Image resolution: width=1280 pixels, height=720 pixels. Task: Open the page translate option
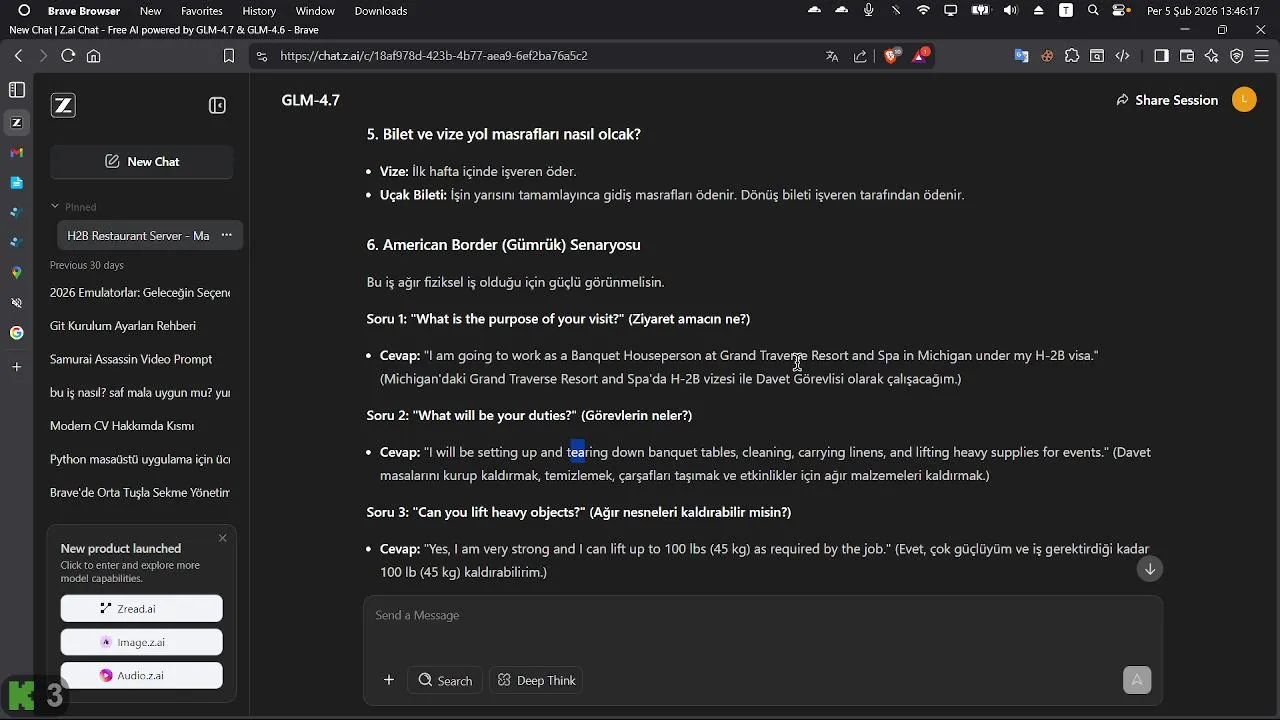pos(832,56)
